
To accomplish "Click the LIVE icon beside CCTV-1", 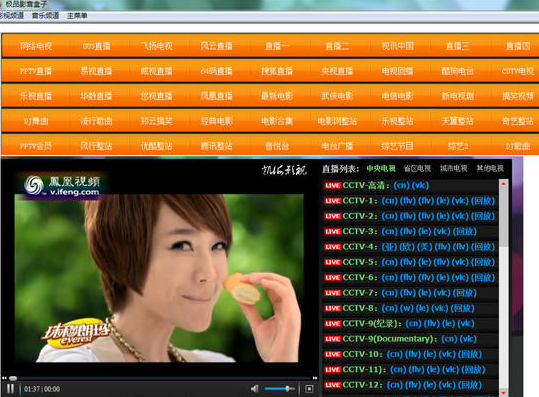I will tap(333, 201).
